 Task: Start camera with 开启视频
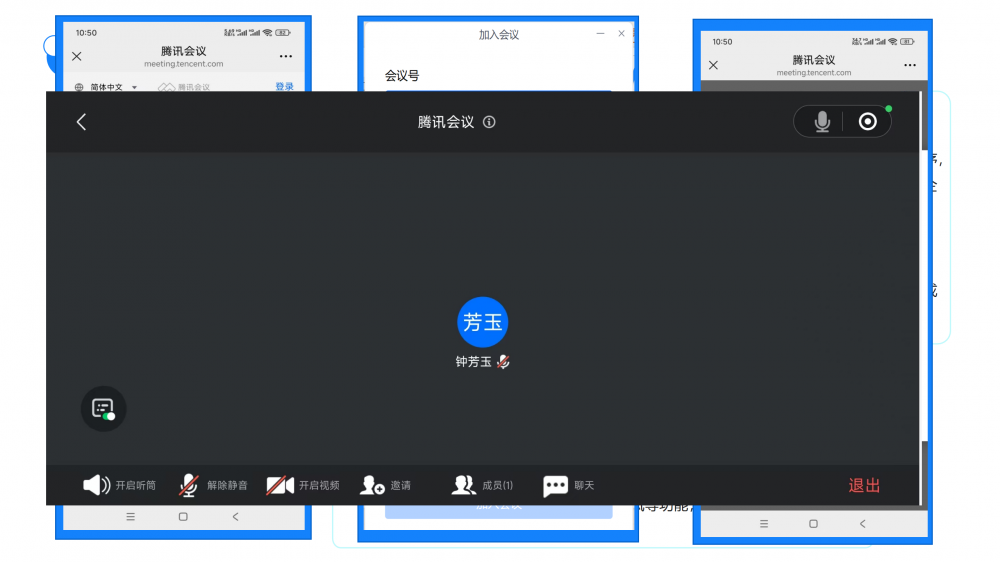(x=303, y=485)
